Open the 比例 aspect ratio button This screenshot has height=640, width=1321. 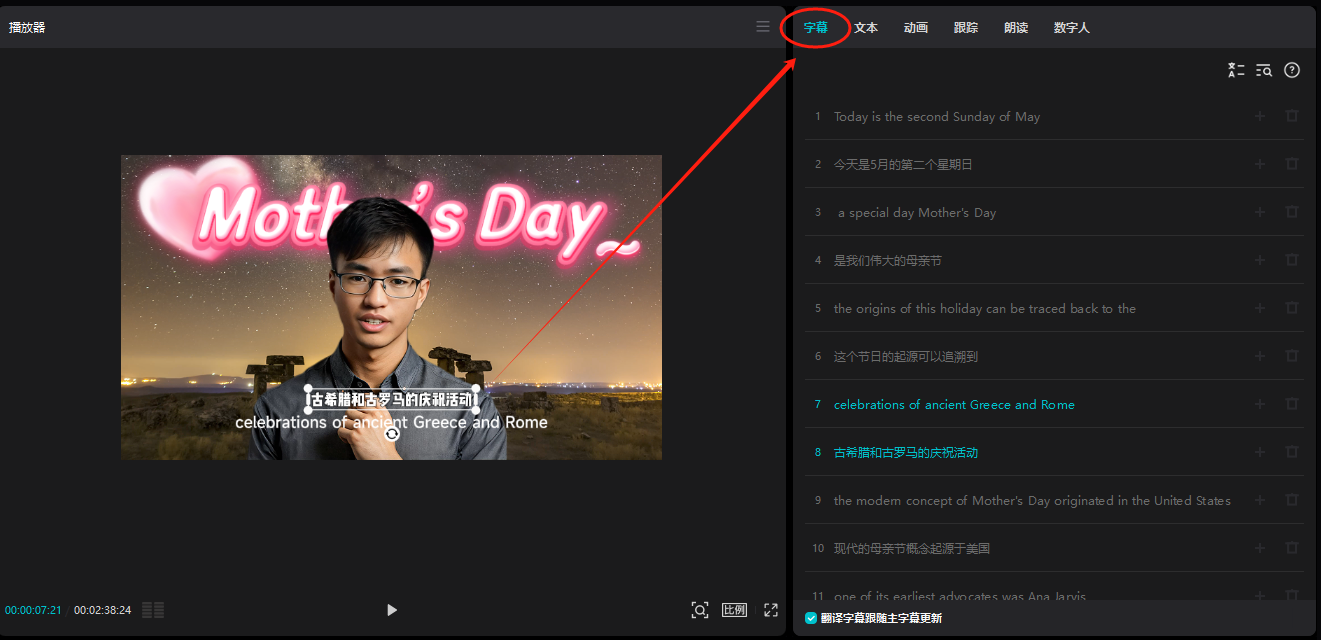pyautogui.click(x=734, y=610)
